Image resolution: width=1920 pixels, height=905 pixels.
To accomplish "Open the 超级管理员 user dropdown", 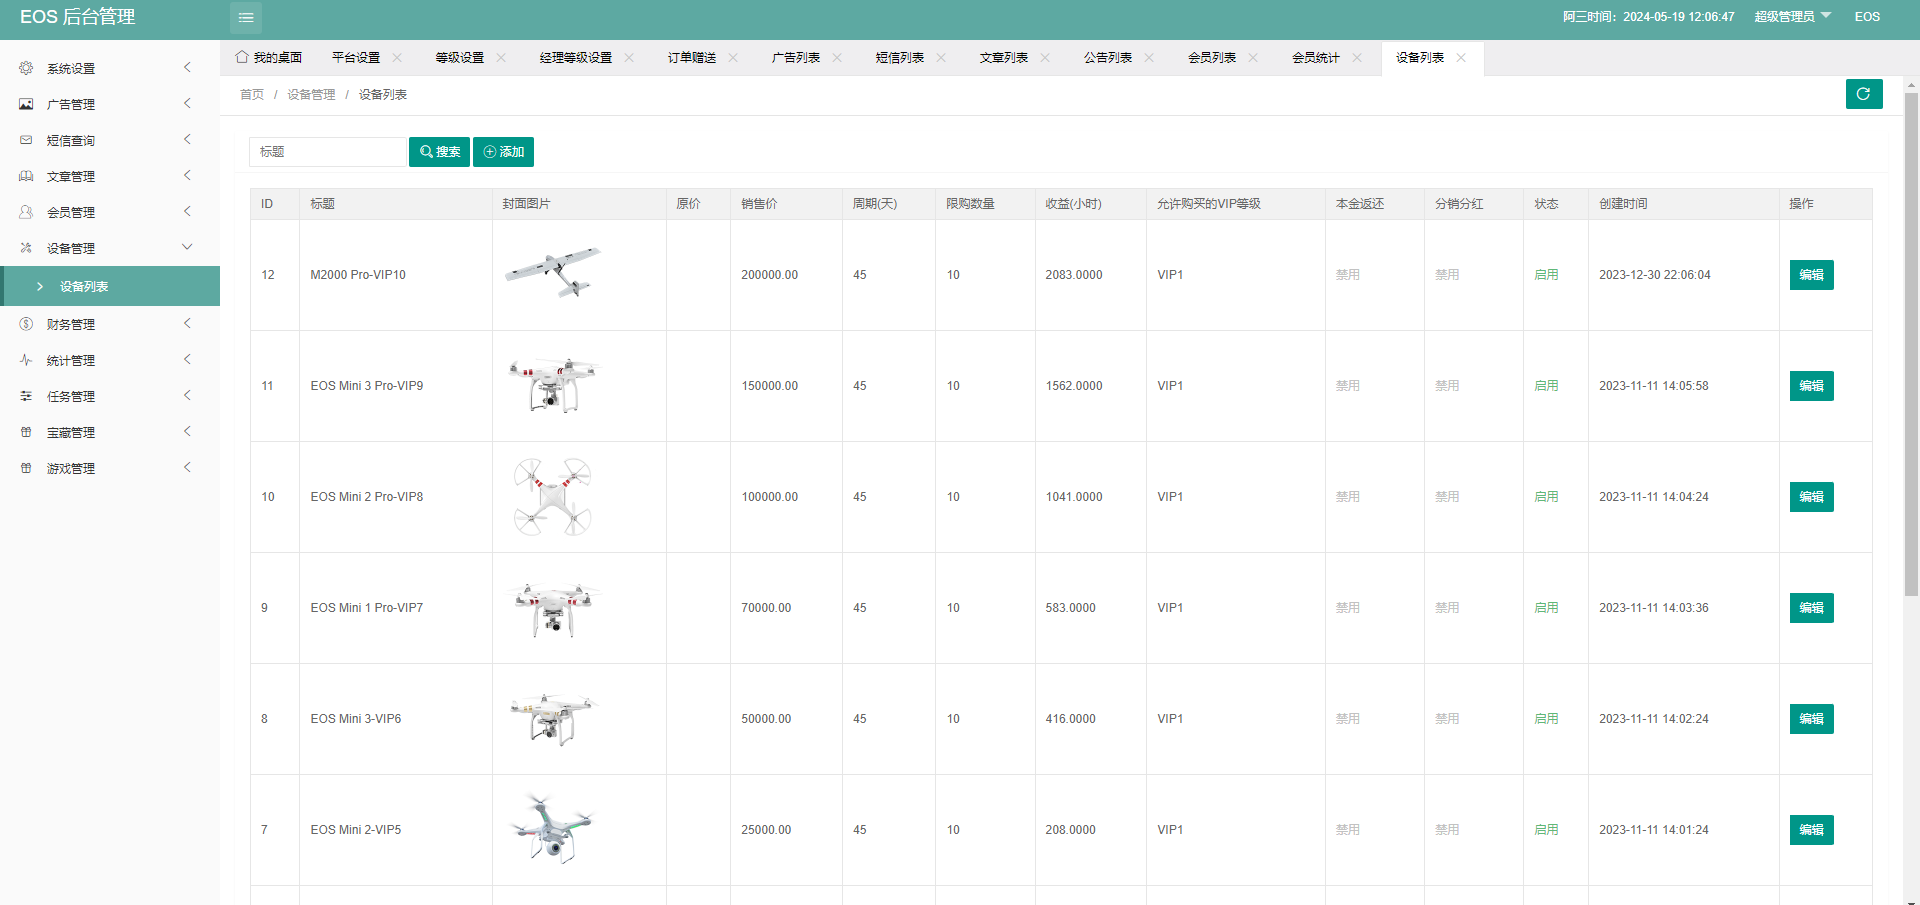I will coord(1792,17).
